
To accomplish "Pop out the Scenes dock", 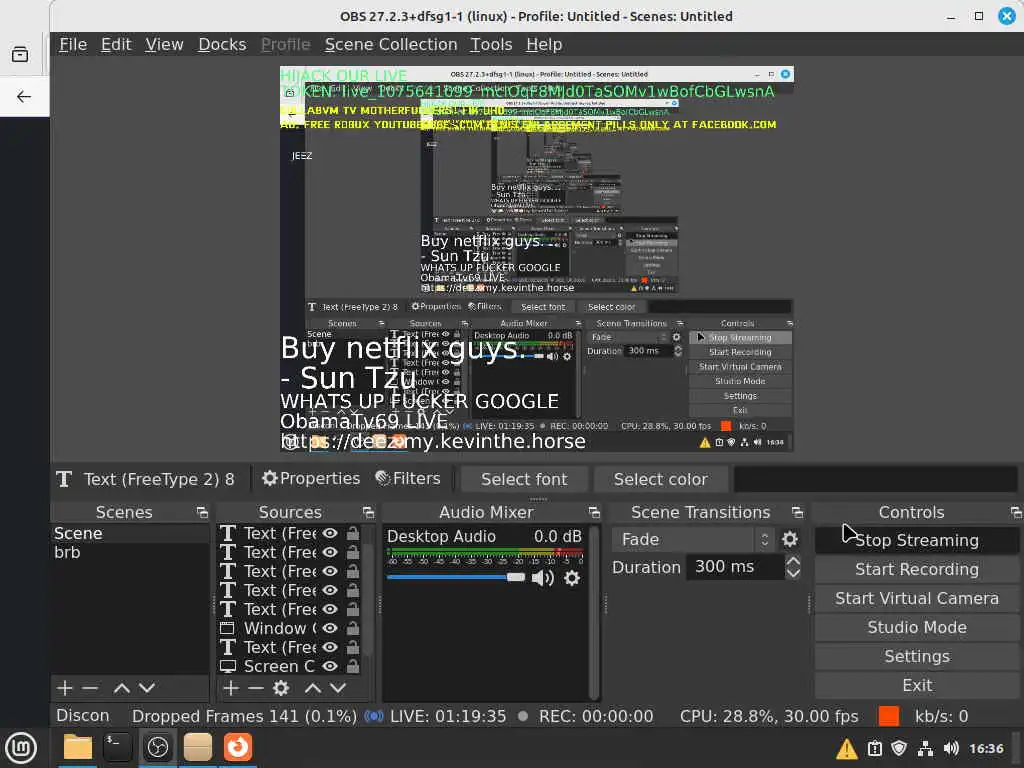I will [202, 513].
